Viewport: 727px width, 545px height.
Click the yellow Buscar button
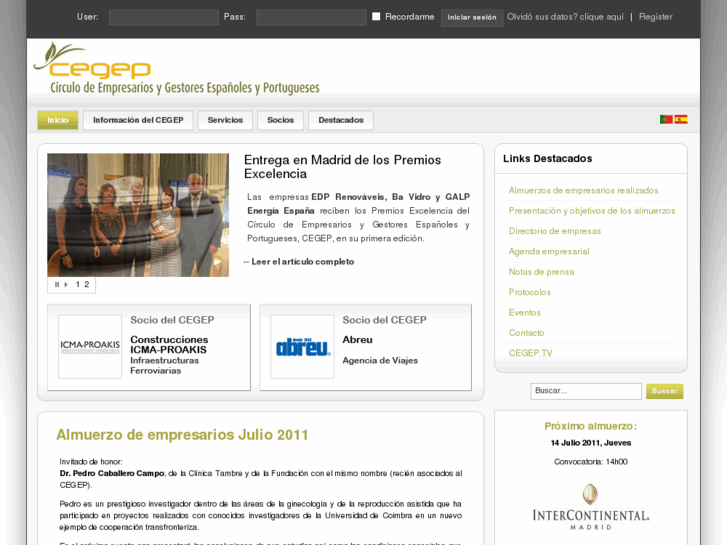coord(664,391)
